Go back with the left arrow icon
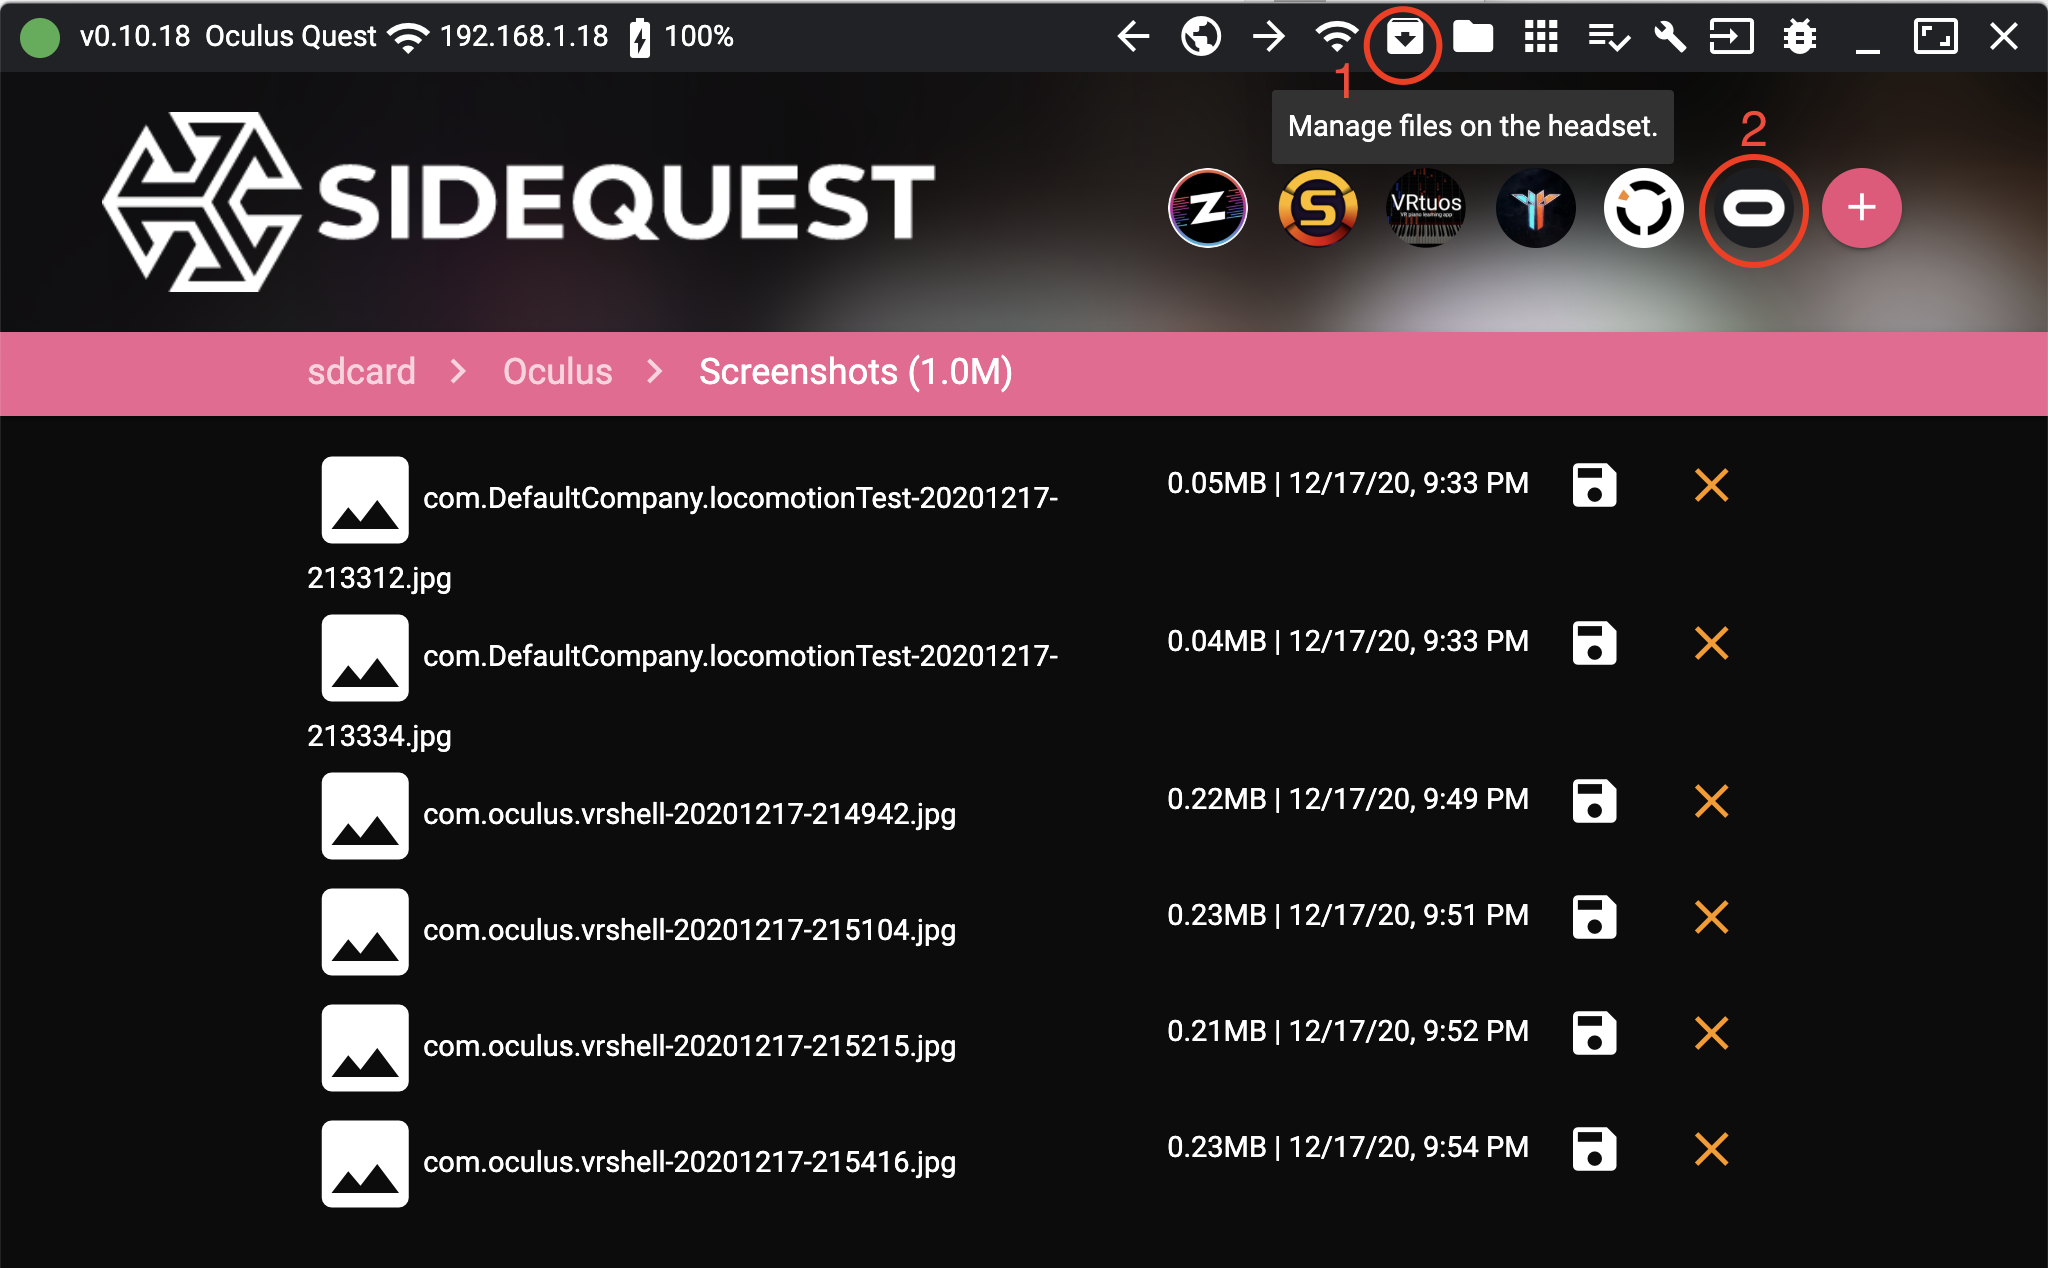Screen dimensions: 2048x1268 [1133, 37]
